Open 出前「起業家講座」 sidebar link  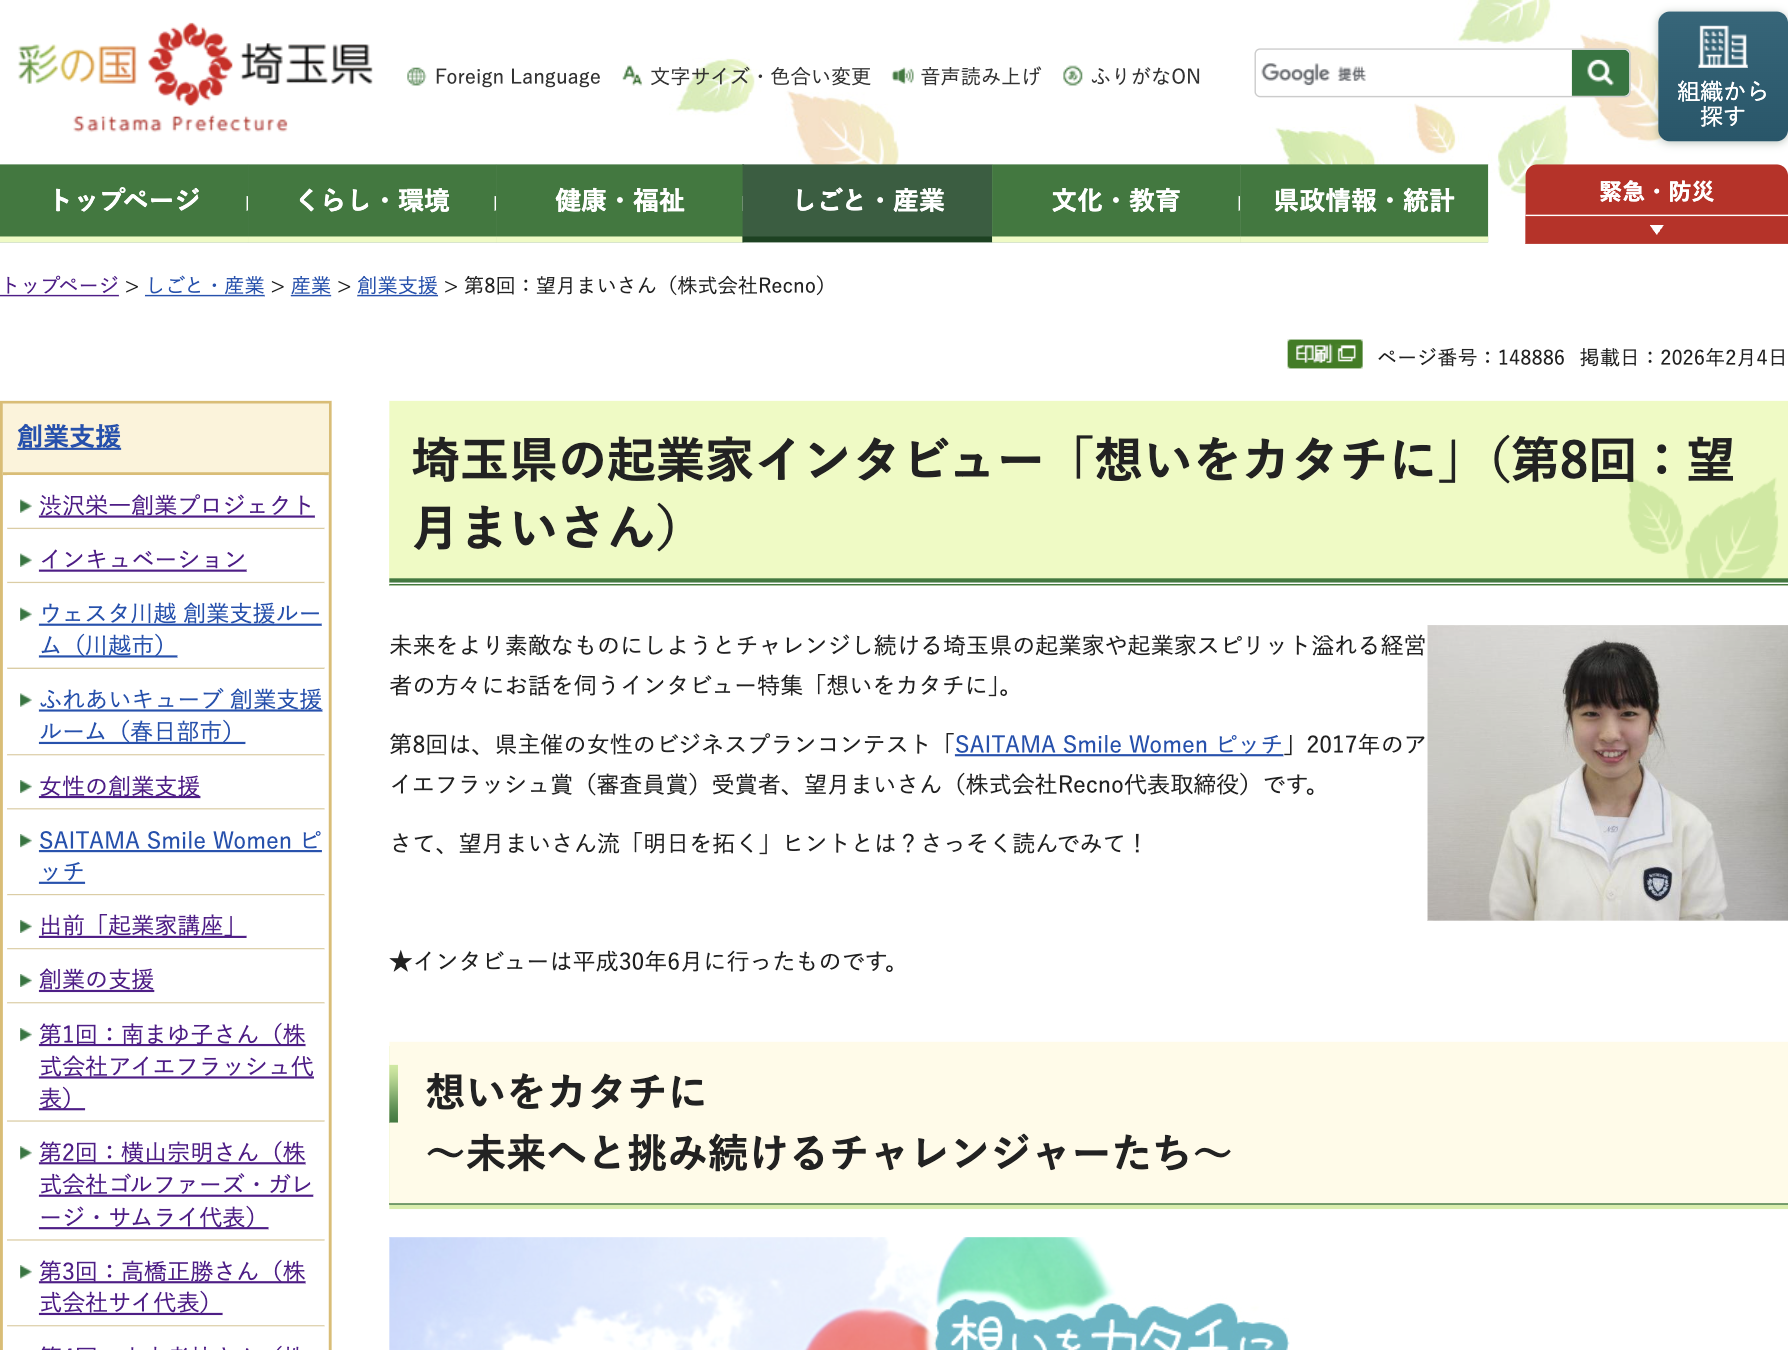pos(143,926)
